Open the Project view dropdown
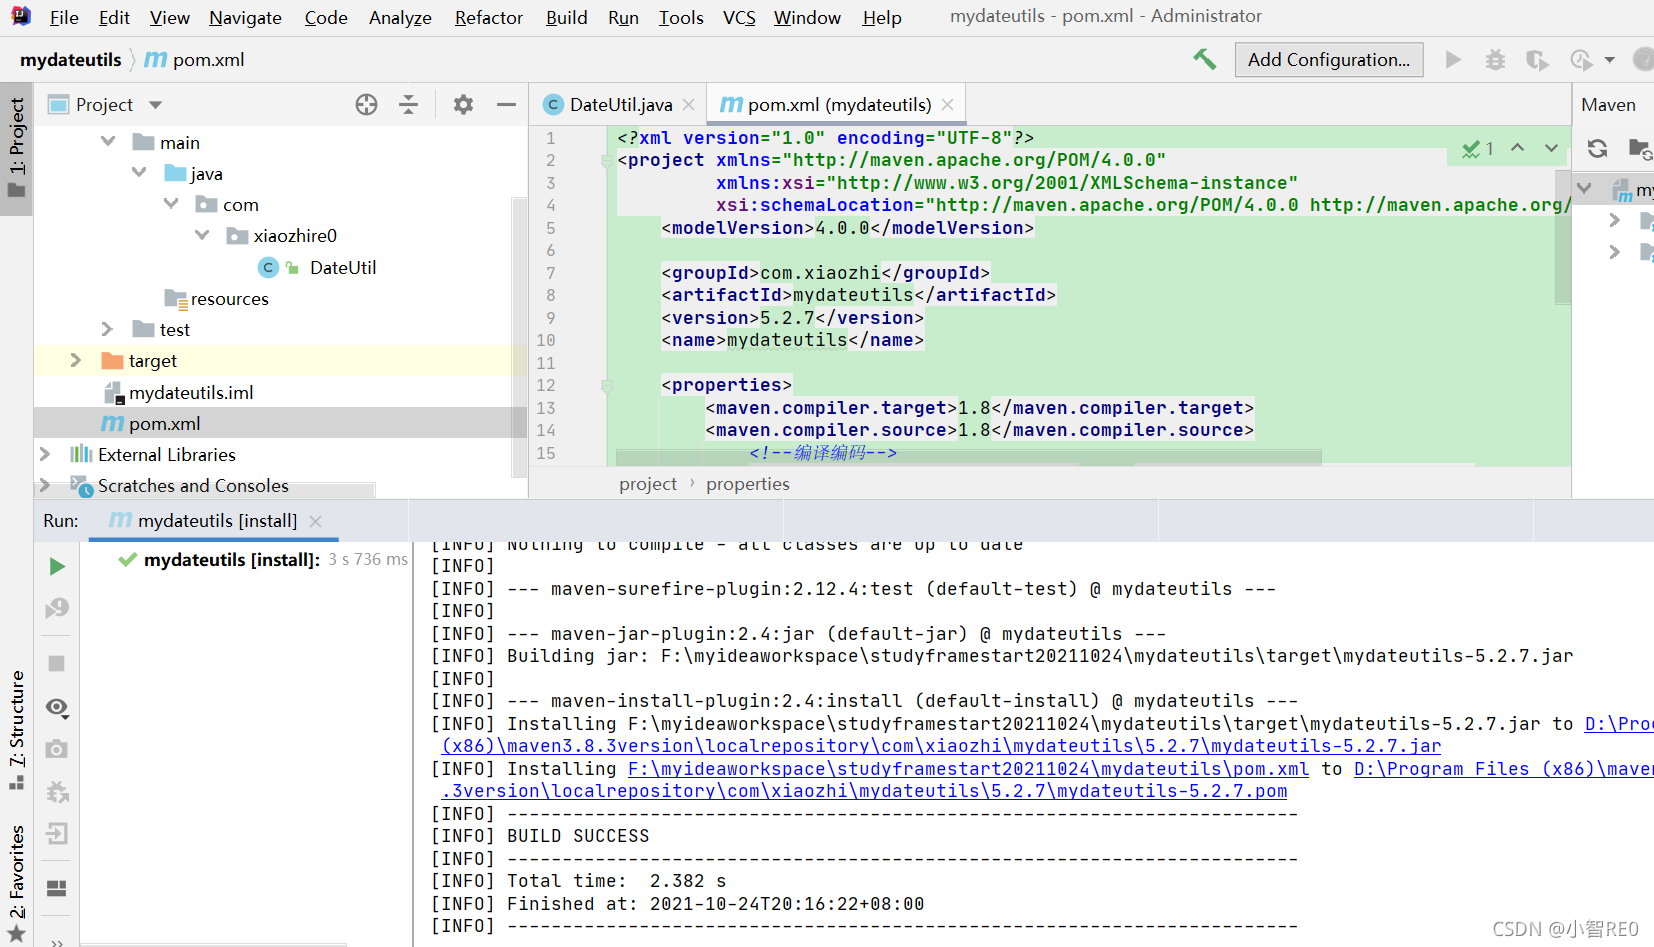Image resolution: width=1654 pixels, height=947 pixels. [x=155, y=105]
